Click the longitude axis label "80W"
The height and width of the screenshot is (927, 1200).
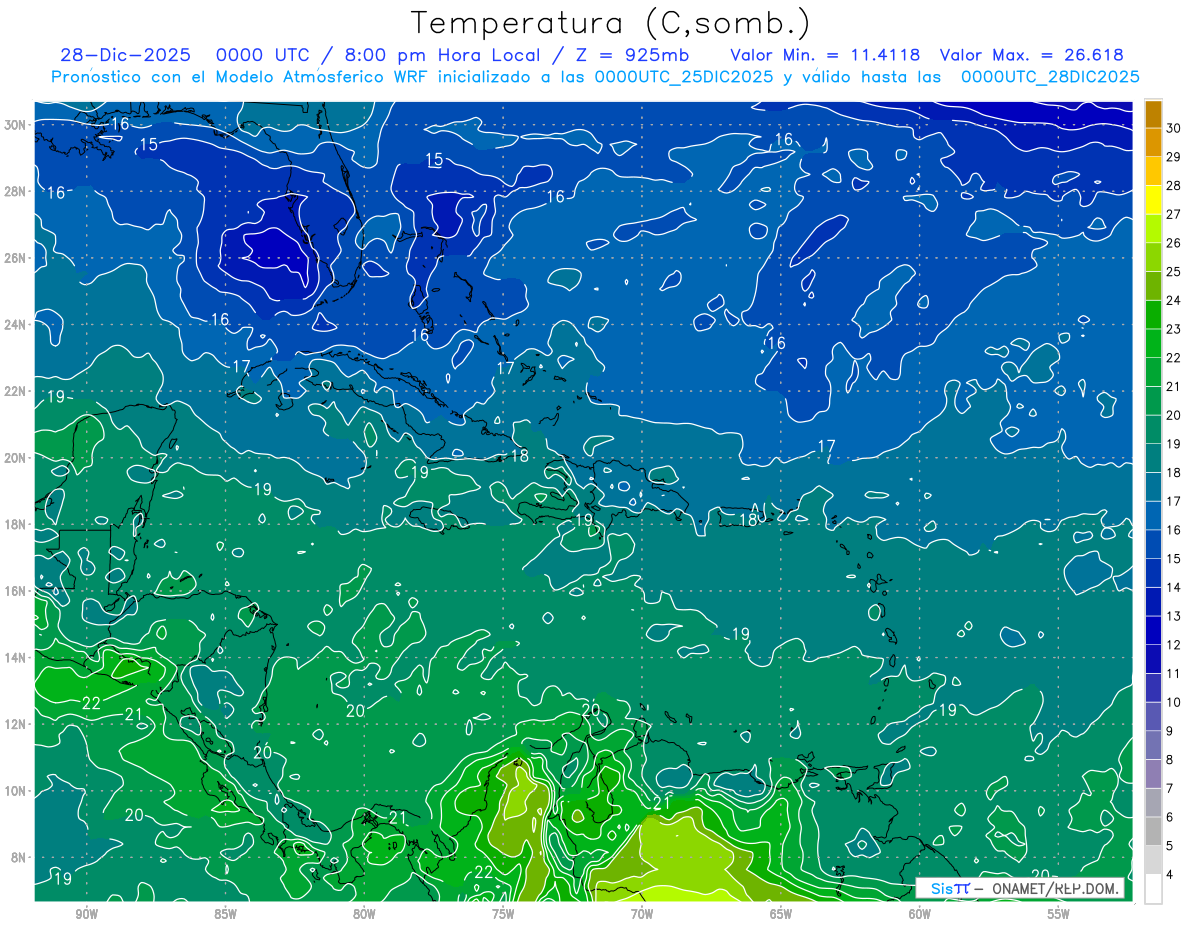364,915
